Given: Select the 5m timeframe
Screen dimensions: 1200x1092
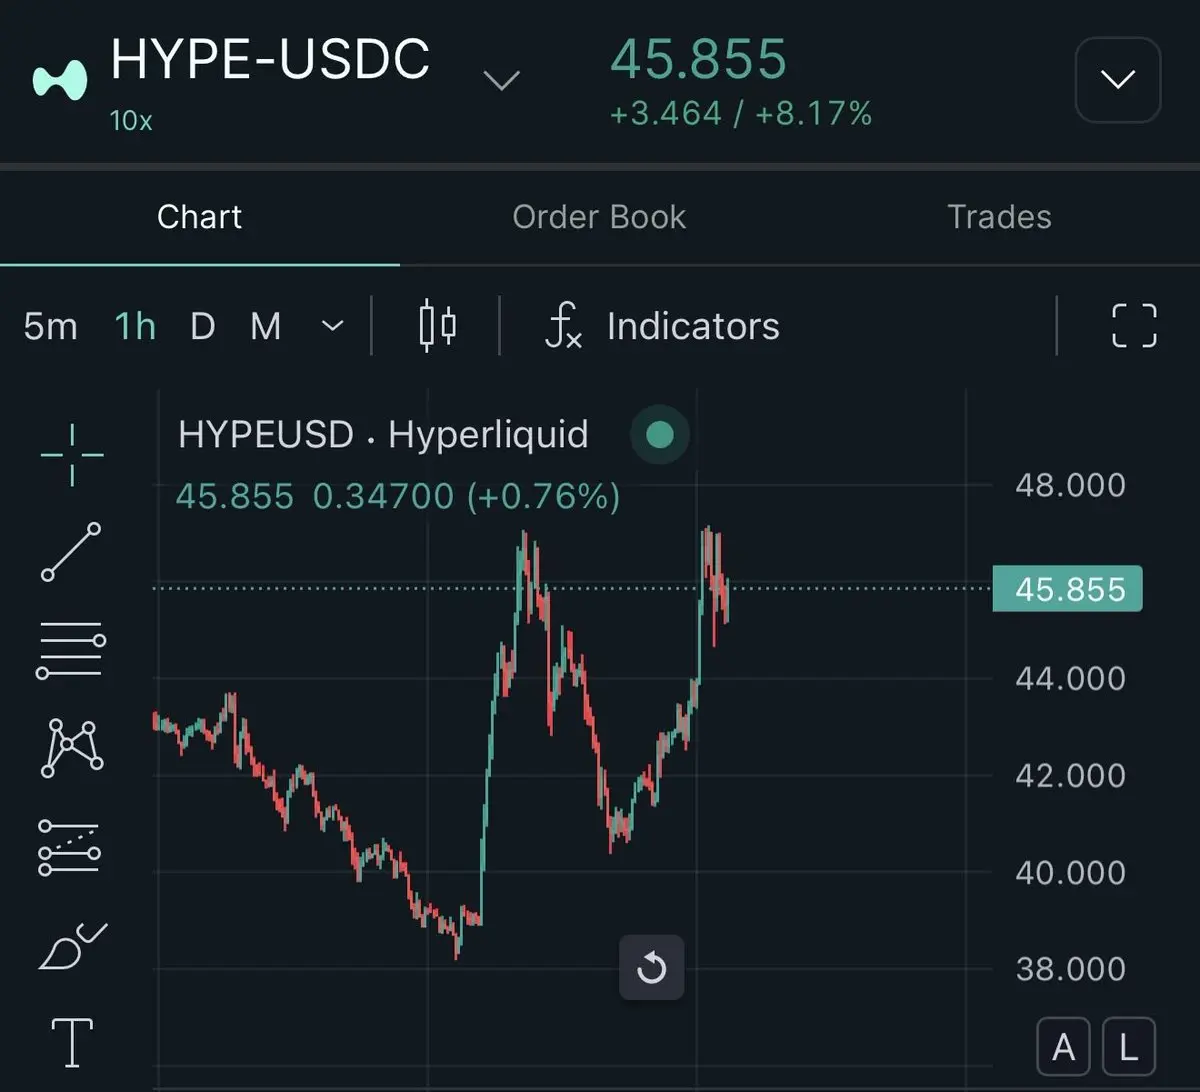Looking at the screenshot, I should (50, 326).
